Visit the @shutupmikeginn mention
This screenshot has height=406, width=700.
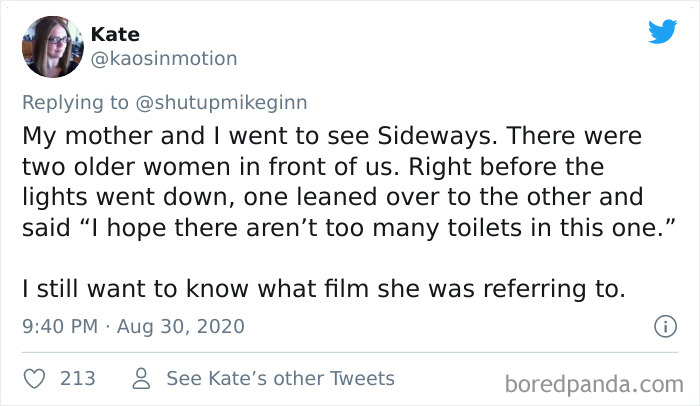click(x=219, y=100)
